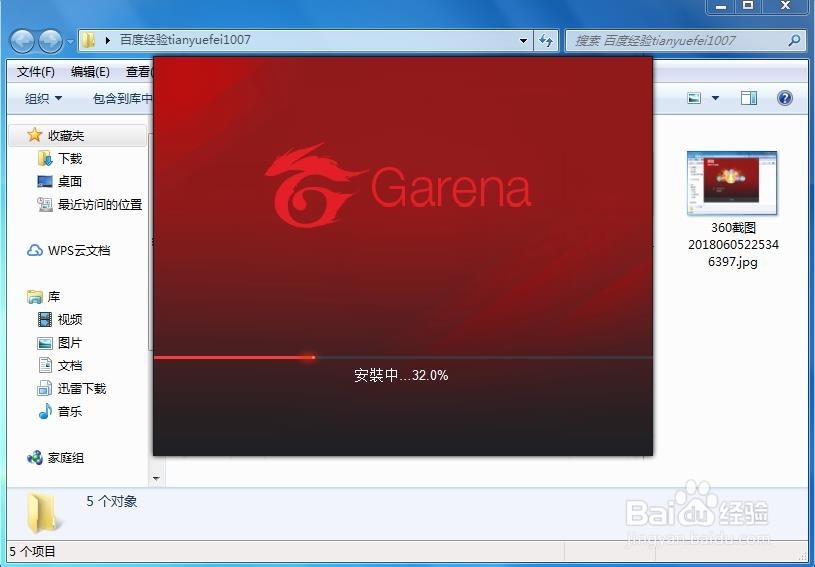Click the 库 libraries icon
Screen dimensions: 815x567
[34, 297]
